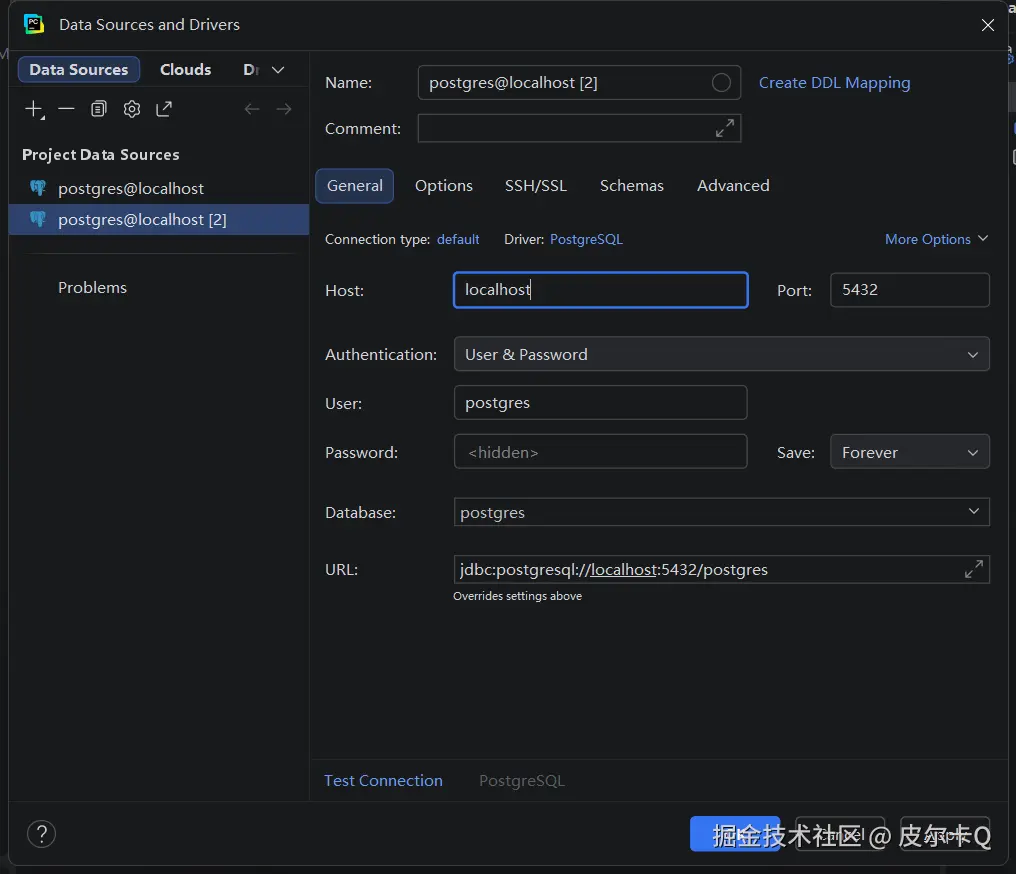The width and height of the screenshot is (1016, 874).
Task: Remove the selected data source with minus icon
Action: click(x=66, y=109)
